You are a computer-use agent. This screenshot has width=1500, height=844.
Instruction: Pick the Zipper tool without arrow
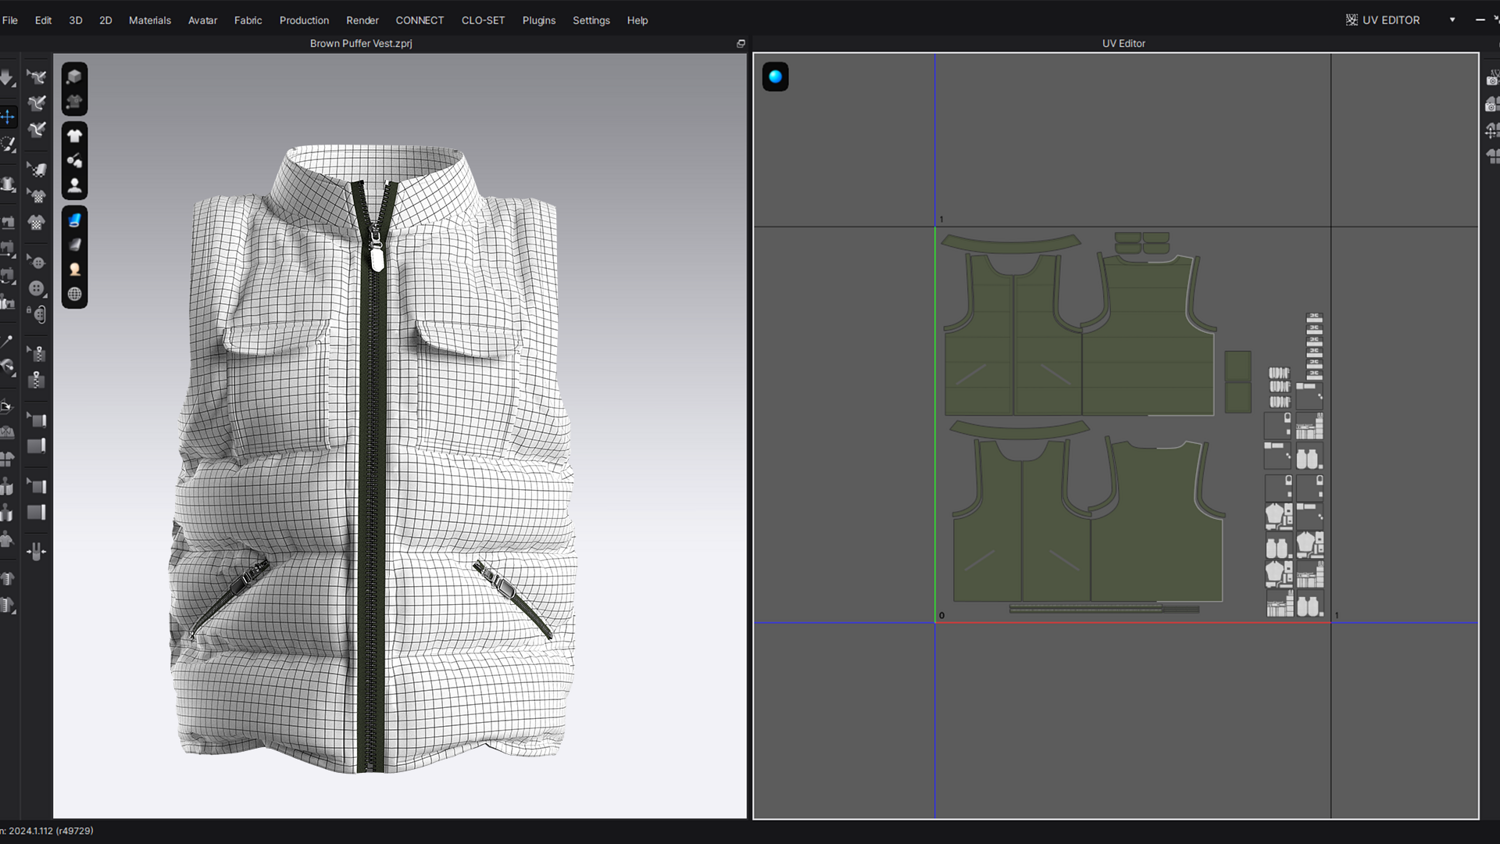[x=37, y=380]
